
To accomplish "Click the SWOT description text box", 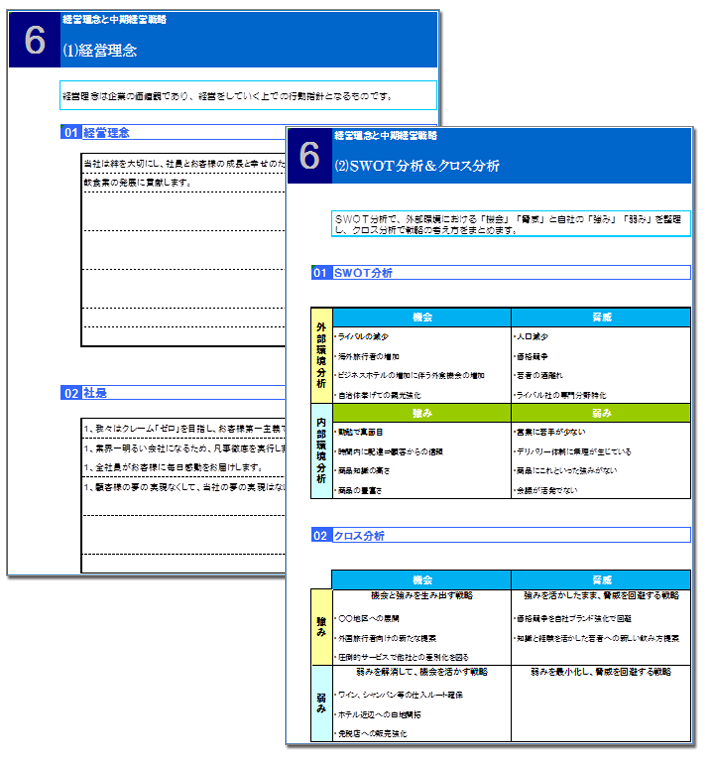I will (x=509, y=223).
